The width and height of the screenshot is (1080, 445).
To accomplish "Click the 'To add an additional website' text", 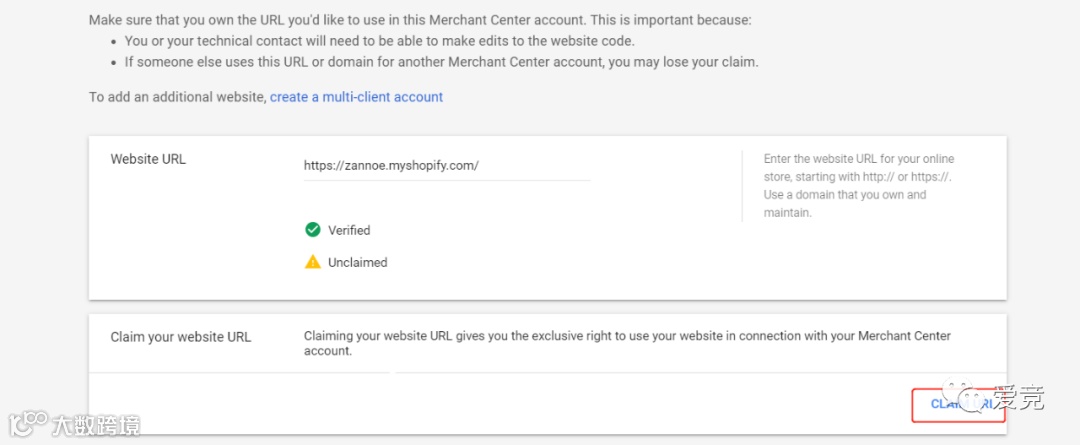I will pyautogui.click(x=178, y=97).
